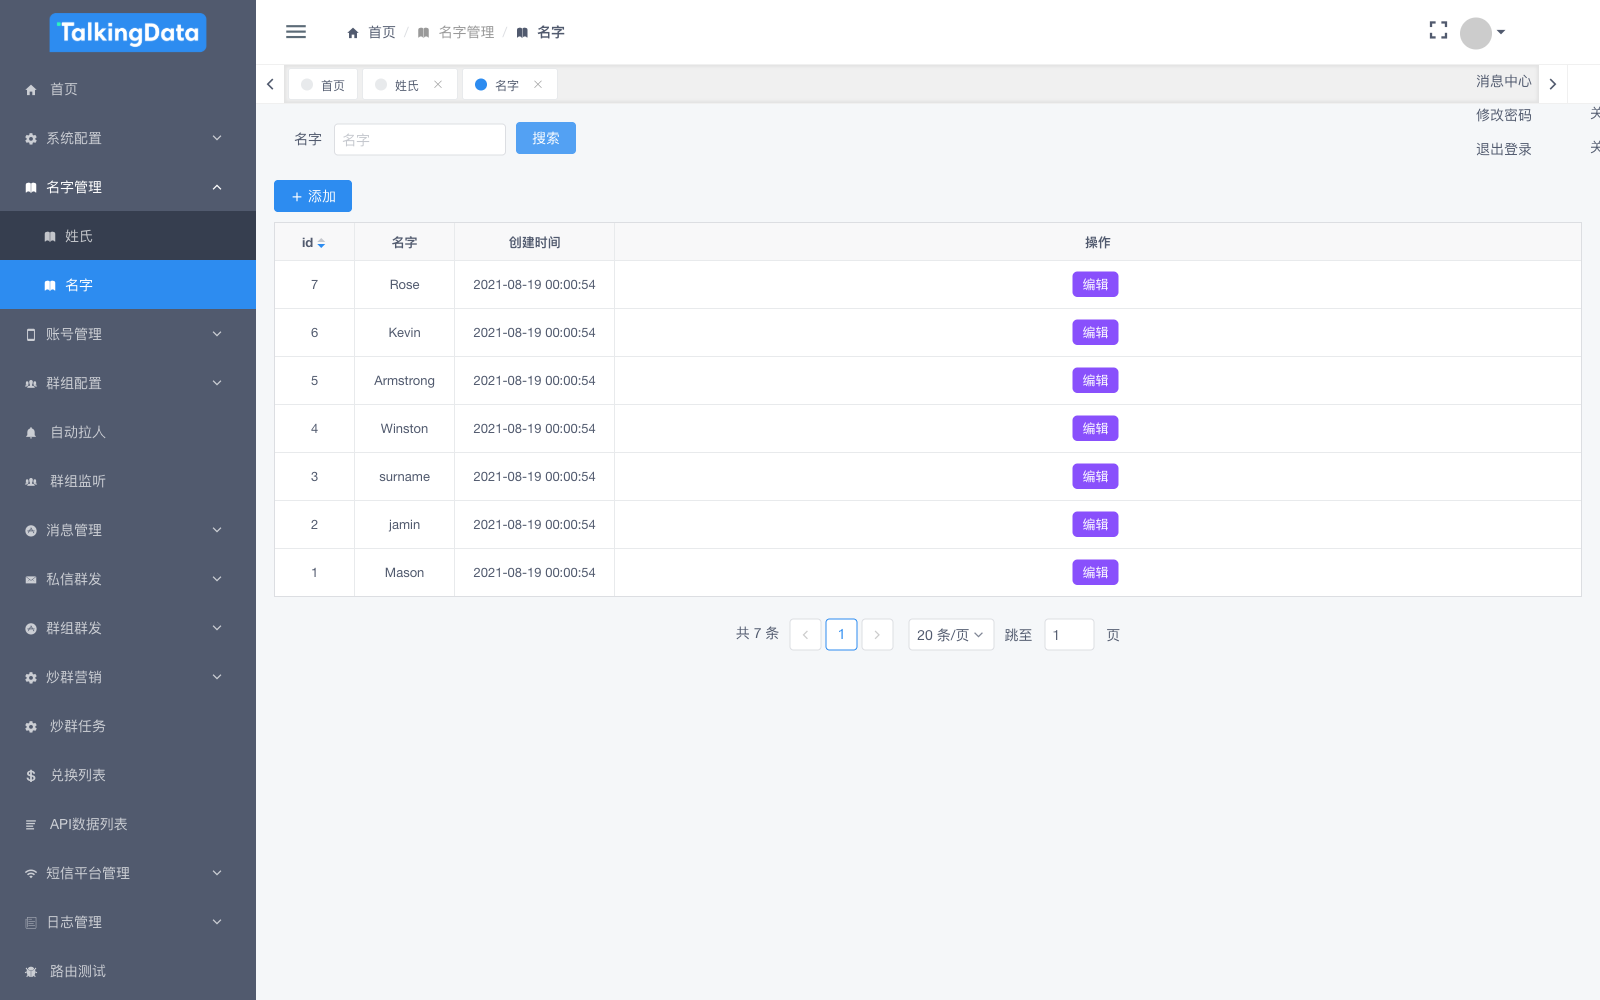Sort table by id column
The height and width of the screenshot is (1000, 1600).
coord(320,243)
